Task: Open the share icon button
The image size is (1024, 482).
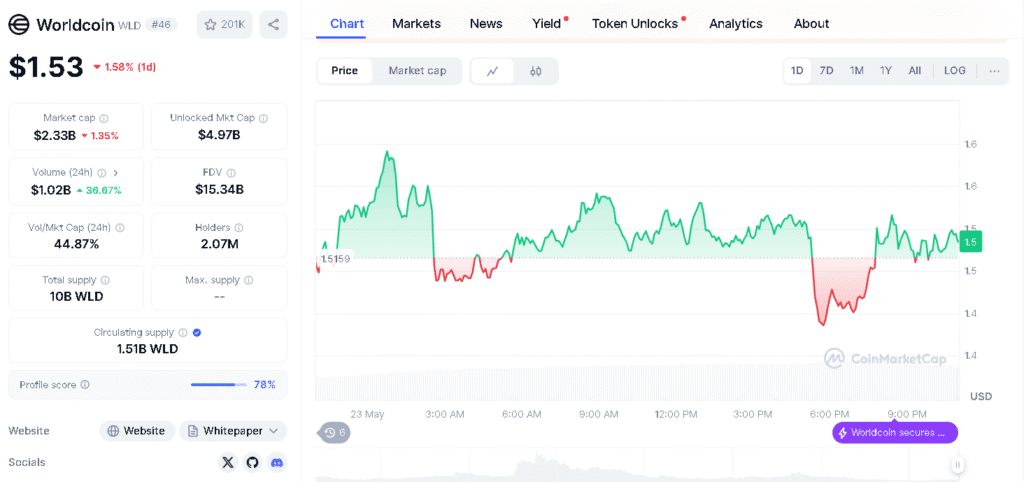Action: click(273, 25)
